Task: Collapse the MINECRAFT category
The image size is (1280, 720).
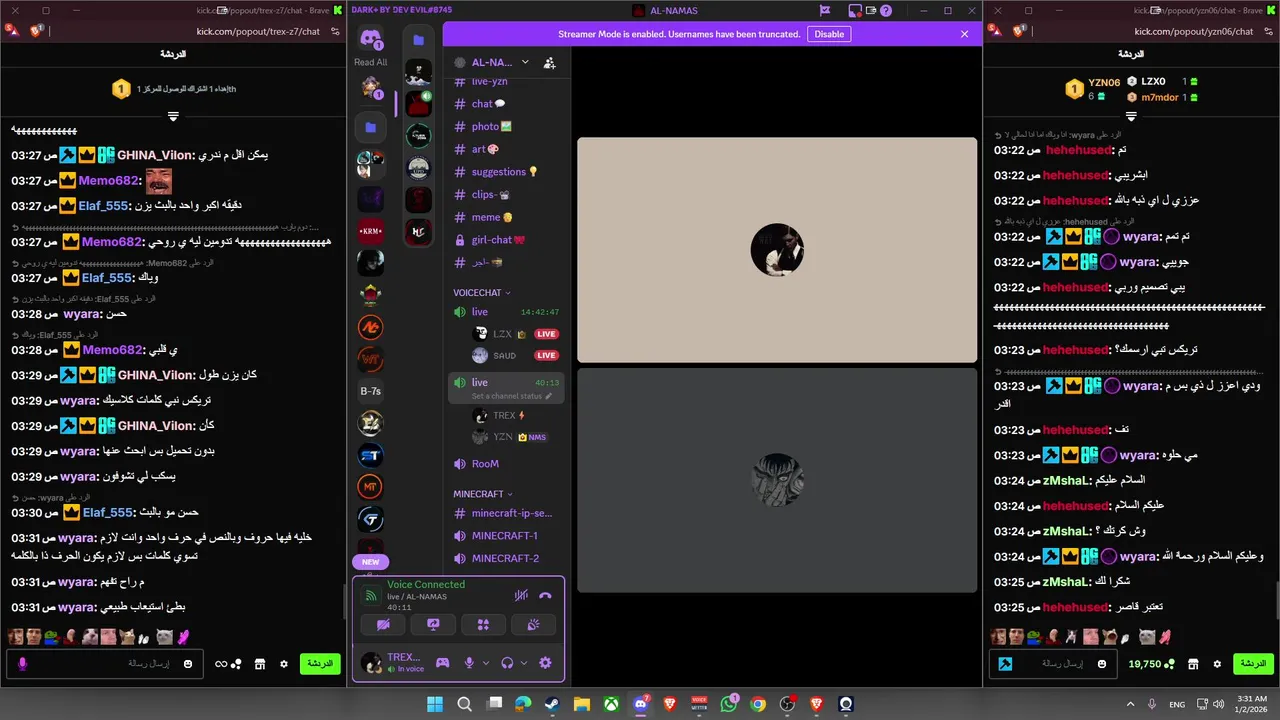Action: point(482,494)
